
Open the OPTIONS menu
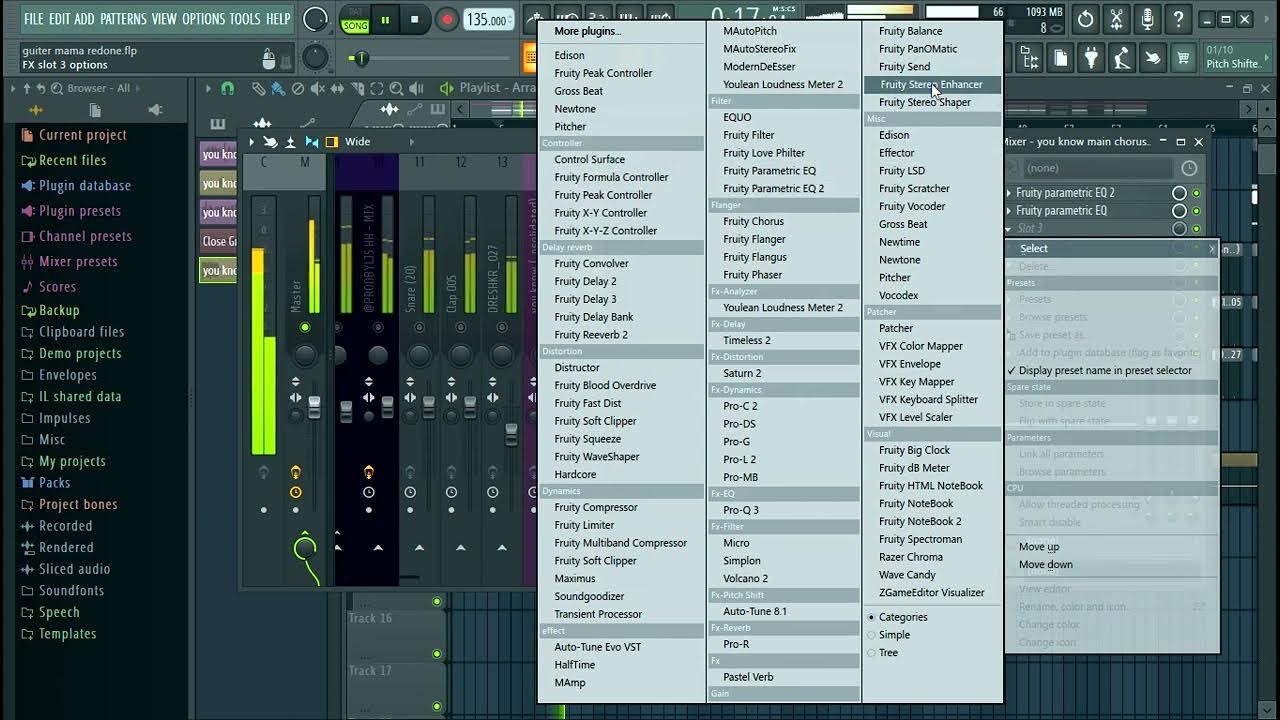click(x=204, y=19)
